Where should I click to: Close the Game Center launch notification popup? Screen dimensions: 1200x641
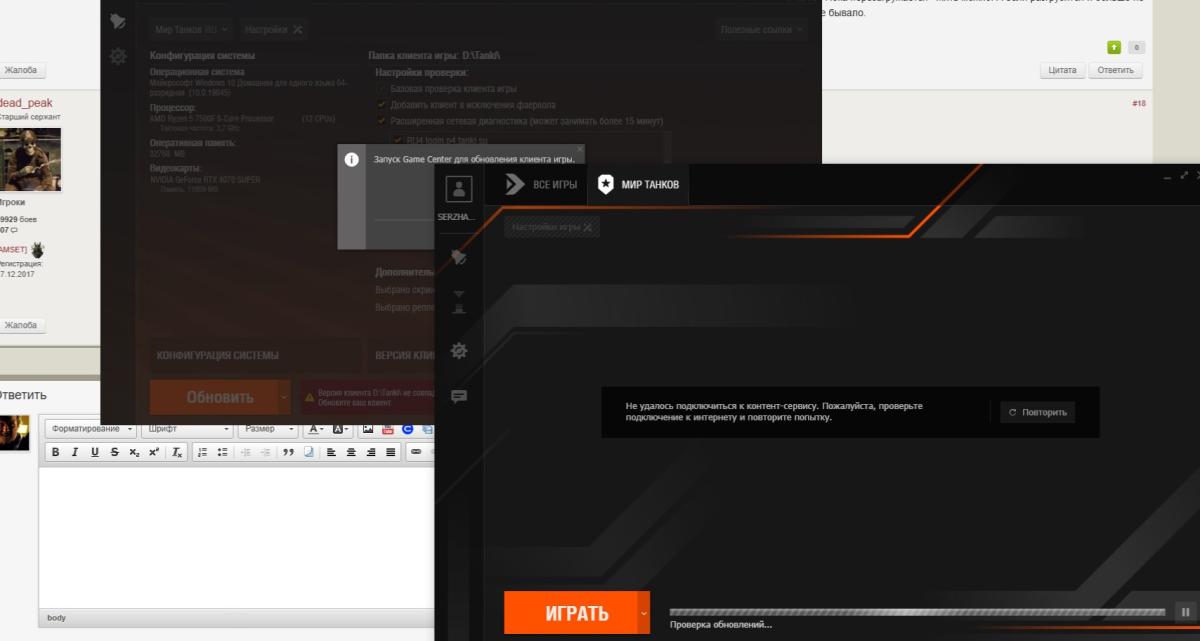click(x=580, y=150)
